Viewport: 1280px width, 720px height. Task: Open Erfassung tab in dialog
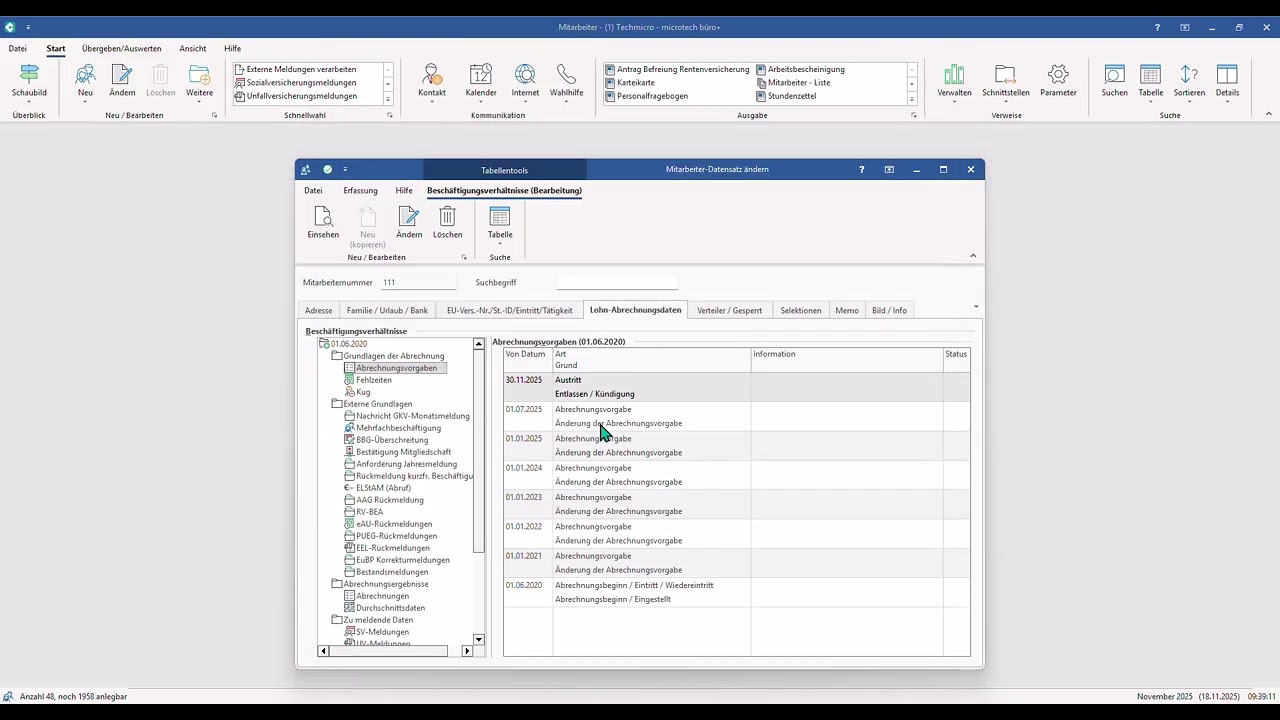pyautogui.click(x=360, y=190)
